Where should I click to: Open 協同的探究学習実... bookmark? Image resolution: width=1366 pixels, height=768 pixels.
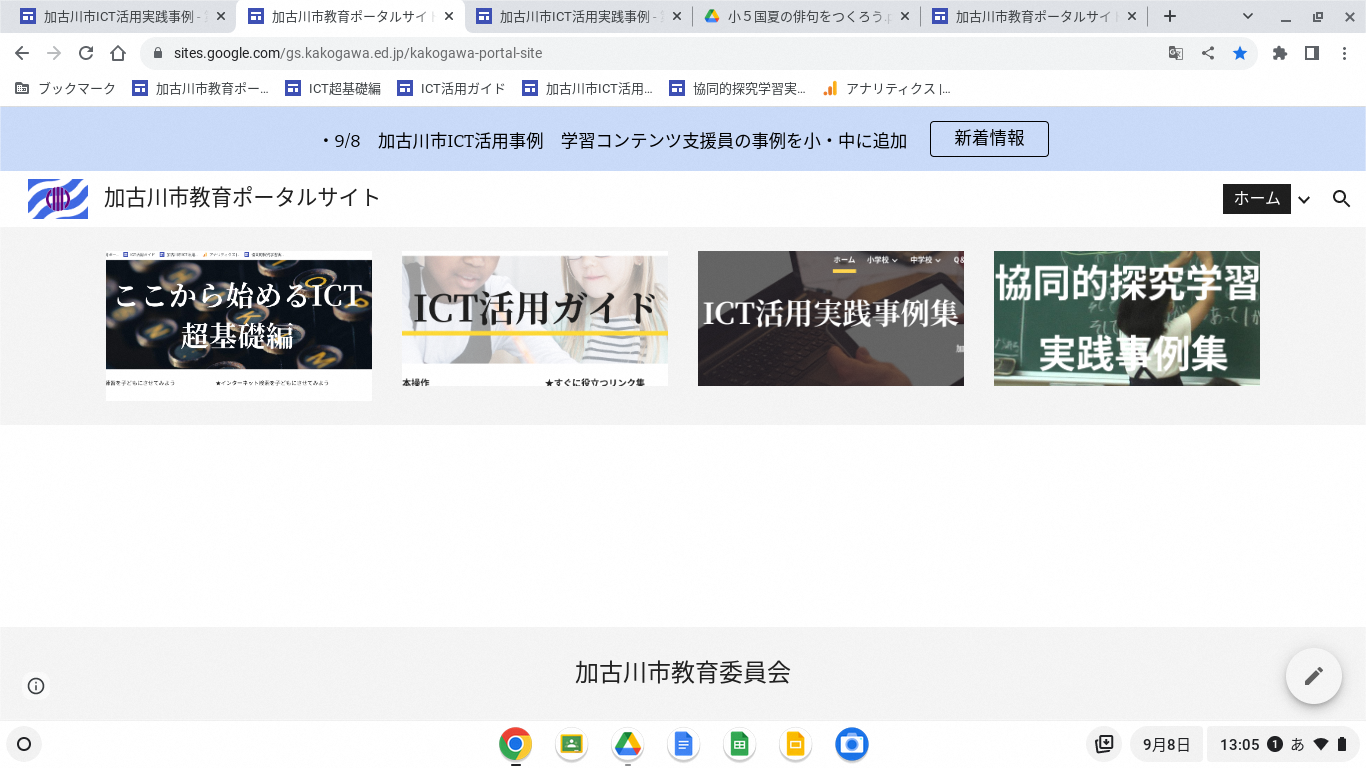(737, 88)
